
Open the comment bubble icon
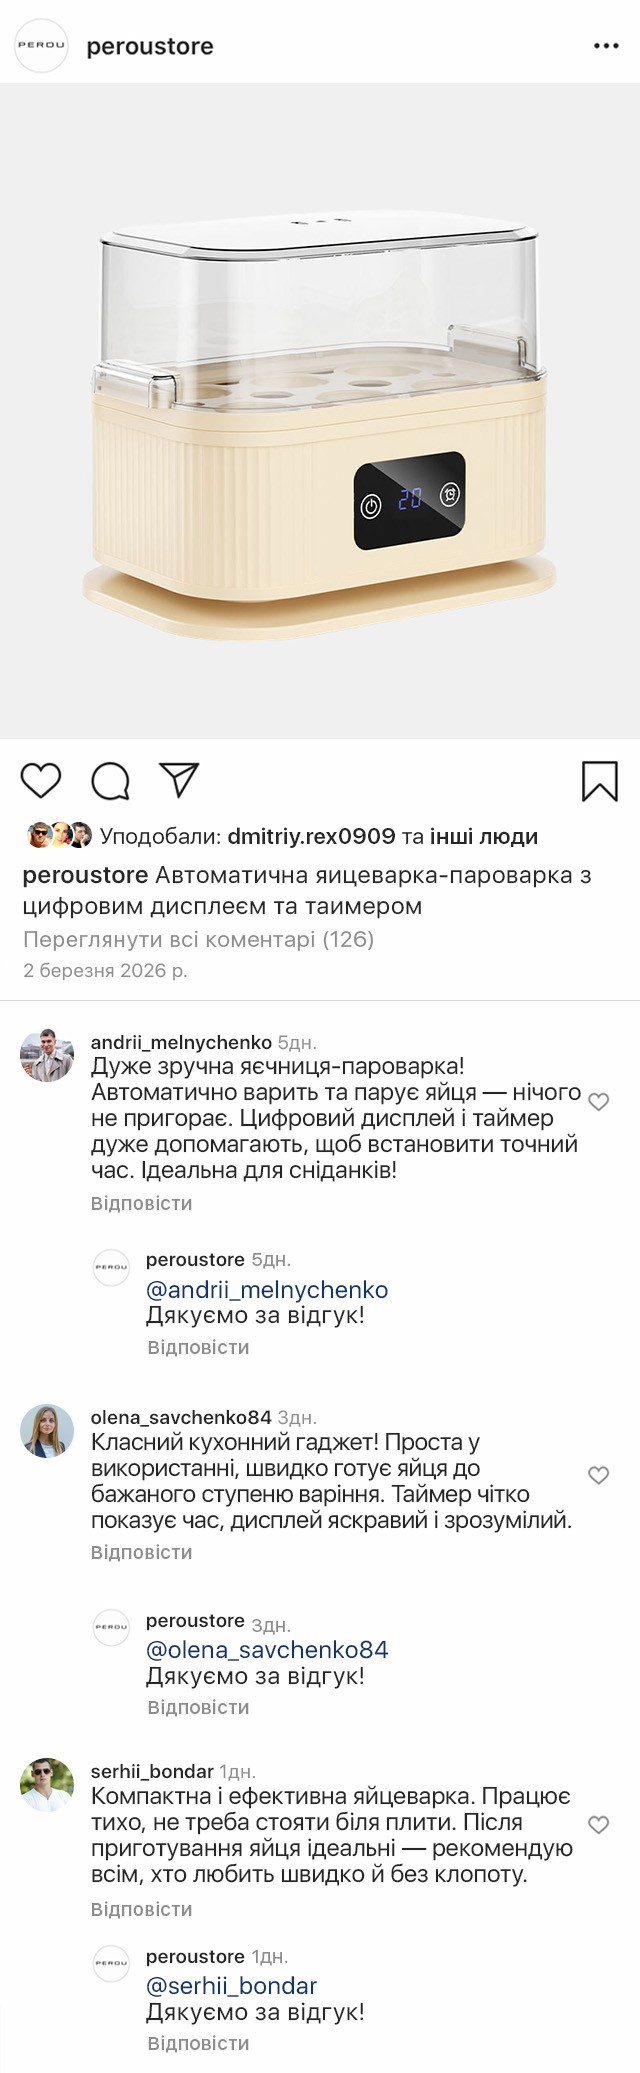[x=110, y=781]
